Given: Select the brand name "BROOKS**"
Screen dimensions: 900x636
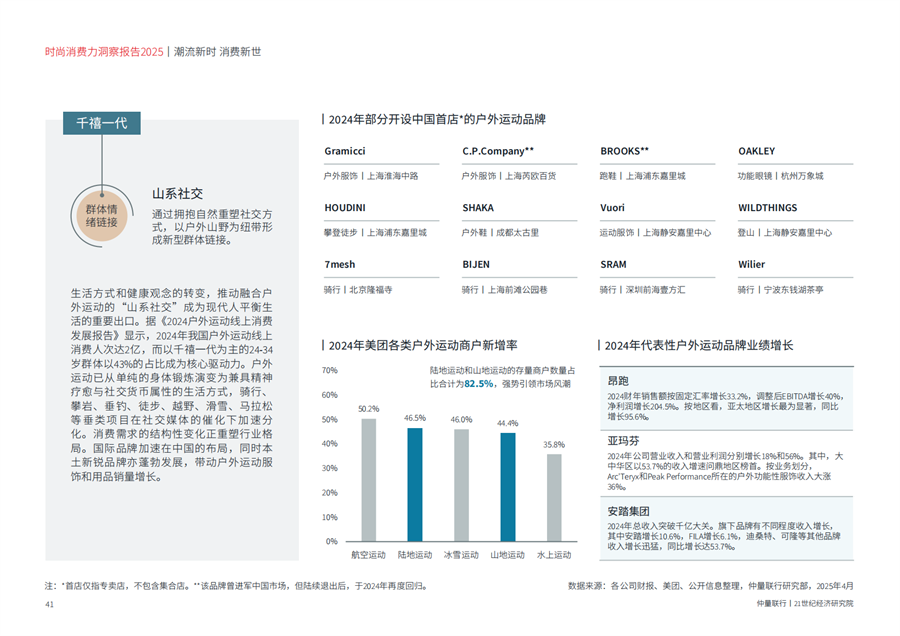Looking at the screenshot, I should [x=624, y=151].
